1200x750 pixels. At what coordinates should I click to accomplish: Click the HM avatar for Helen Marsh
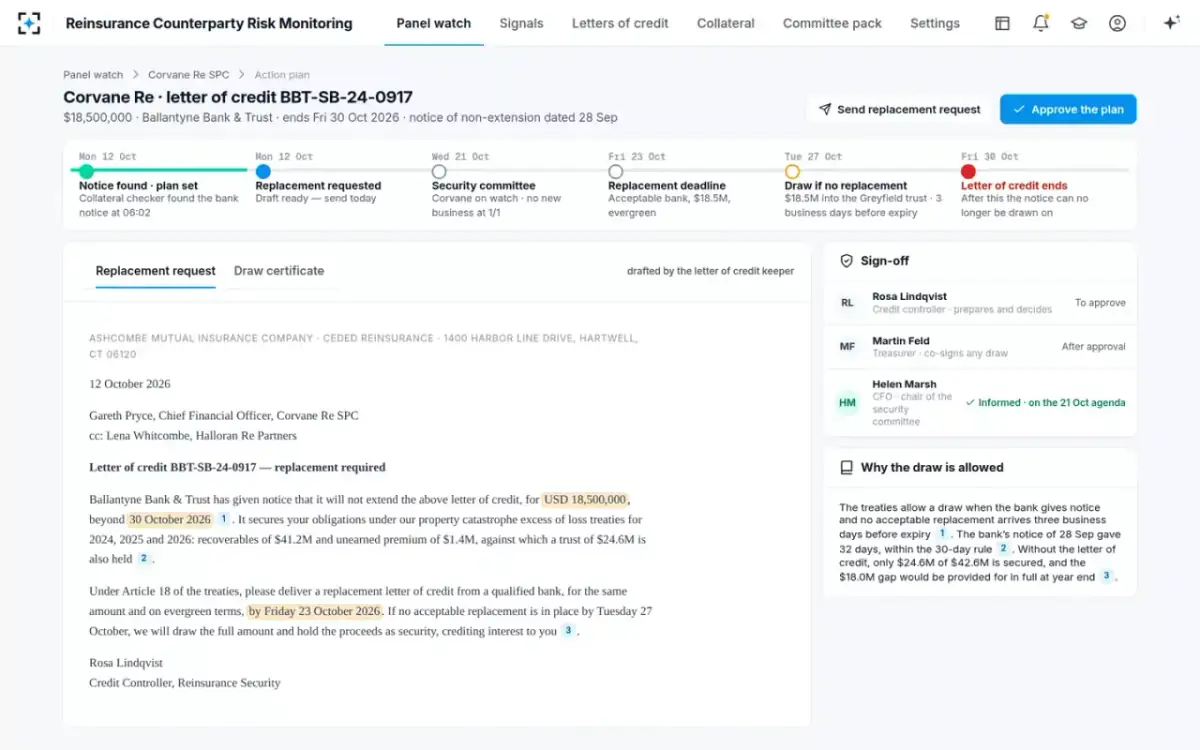(x=847, y=402)
